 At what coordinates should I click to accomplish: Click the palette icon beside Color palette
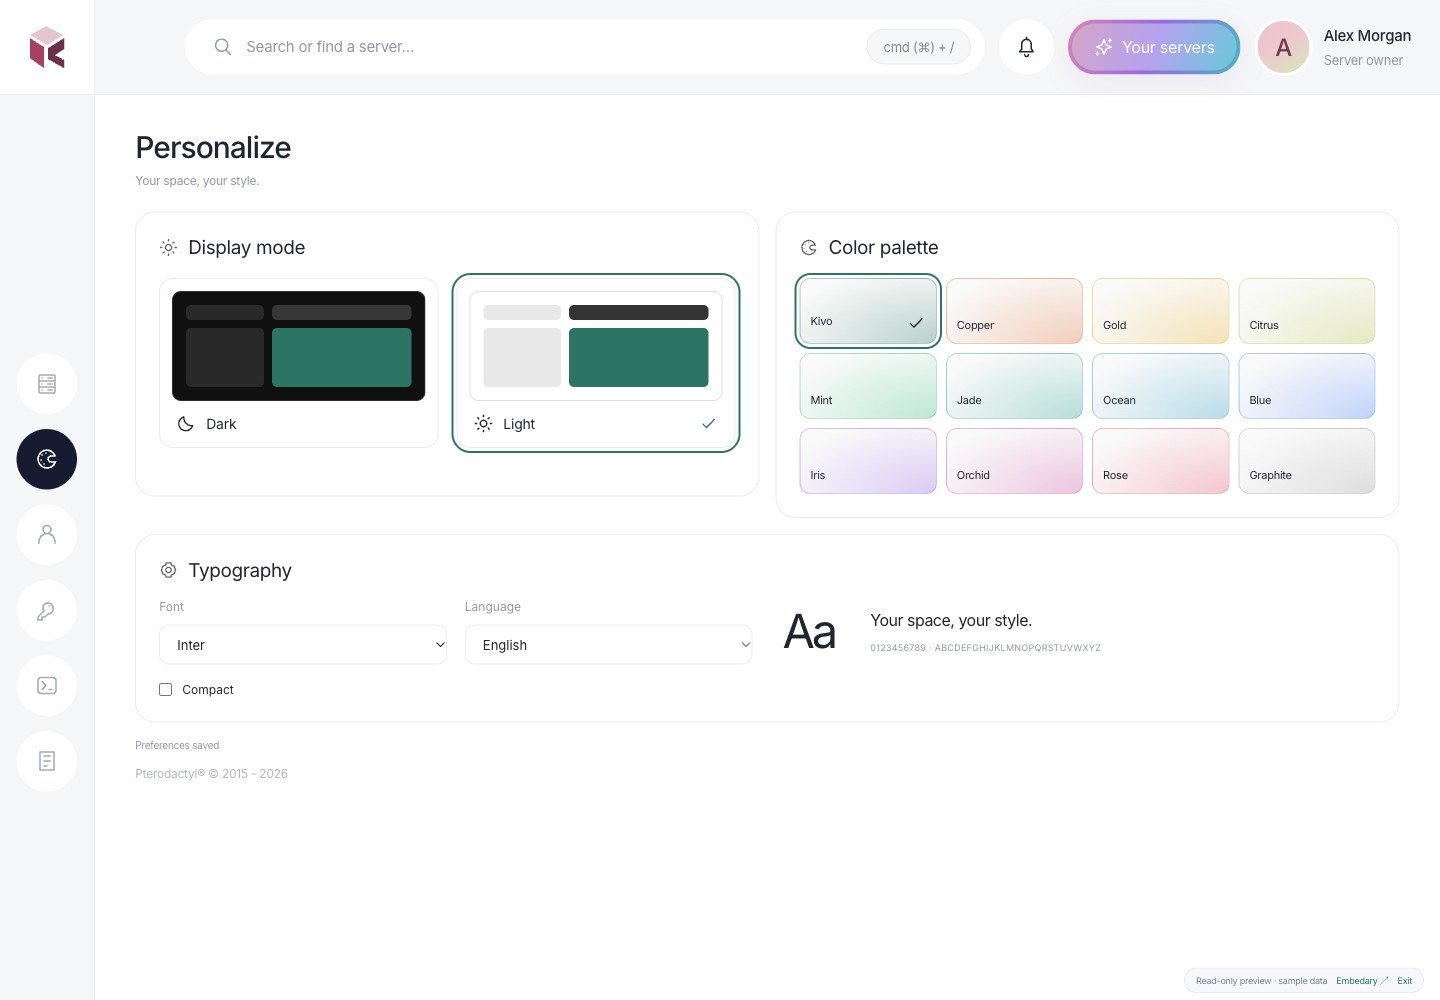[809, 248]
